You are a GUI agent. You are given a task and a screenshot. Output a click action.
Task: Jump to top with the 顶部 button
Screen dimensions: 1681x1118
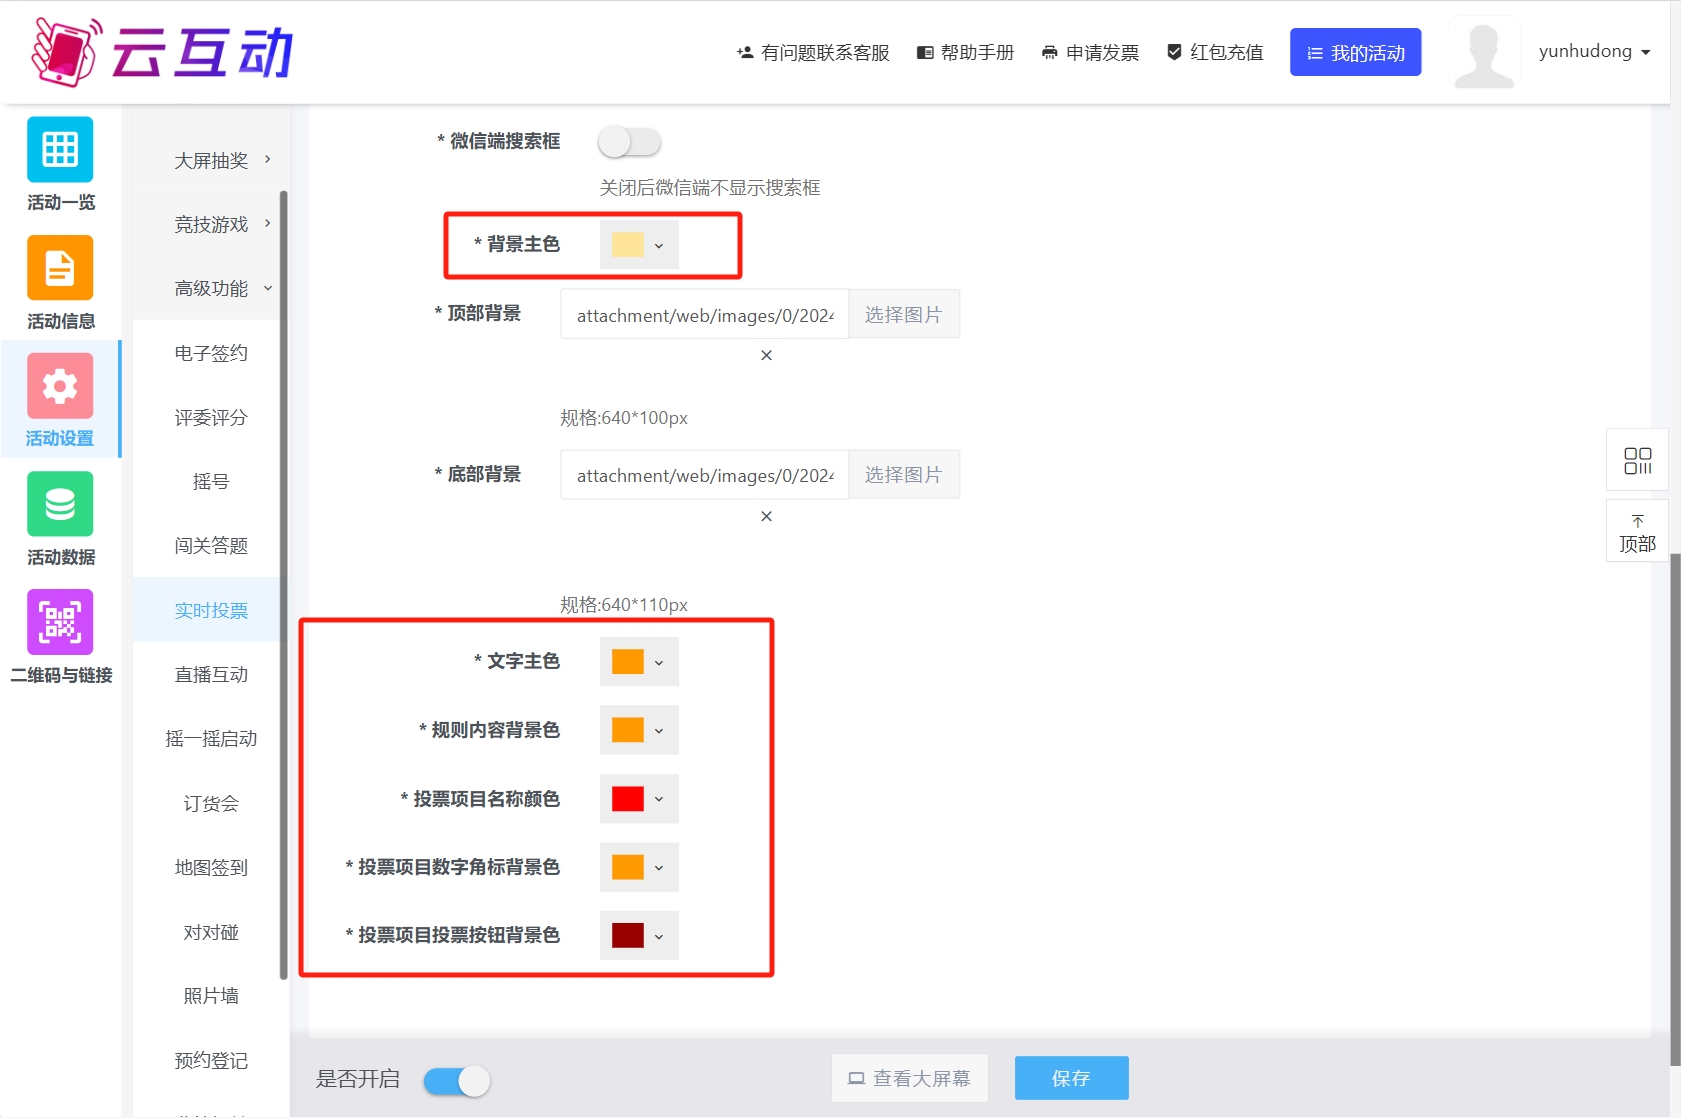pyautogui.click(x=1638, y=532)
